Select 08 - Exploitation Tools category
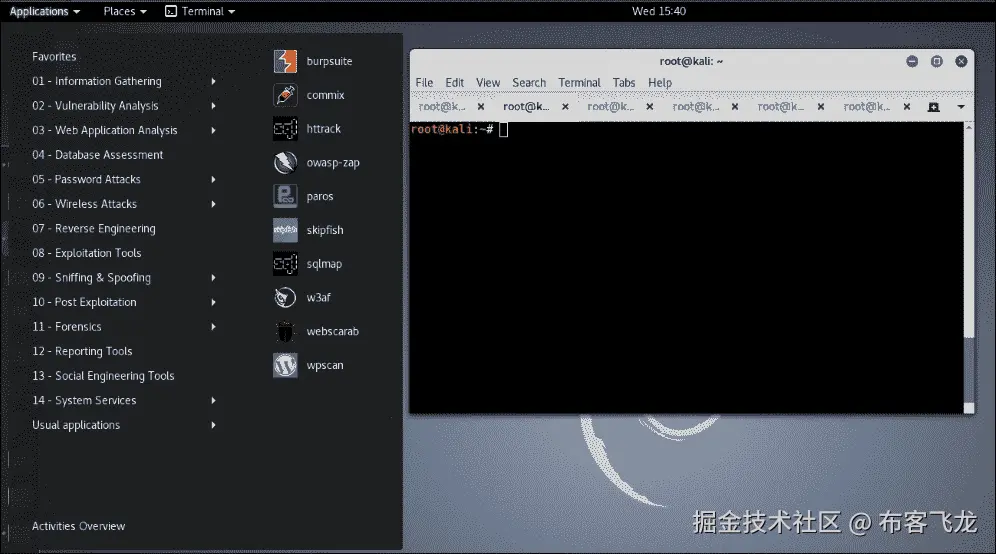The height and width of the screenshot is (554, 996). coord(87,253)
